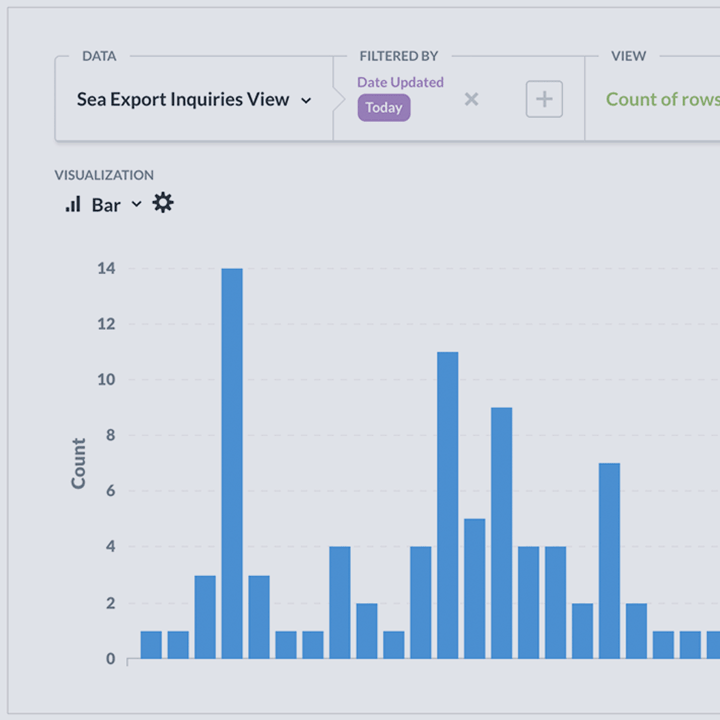Click the y-axis tick label 6
This screenshot has width=720, height=720.
coord(111,491)
